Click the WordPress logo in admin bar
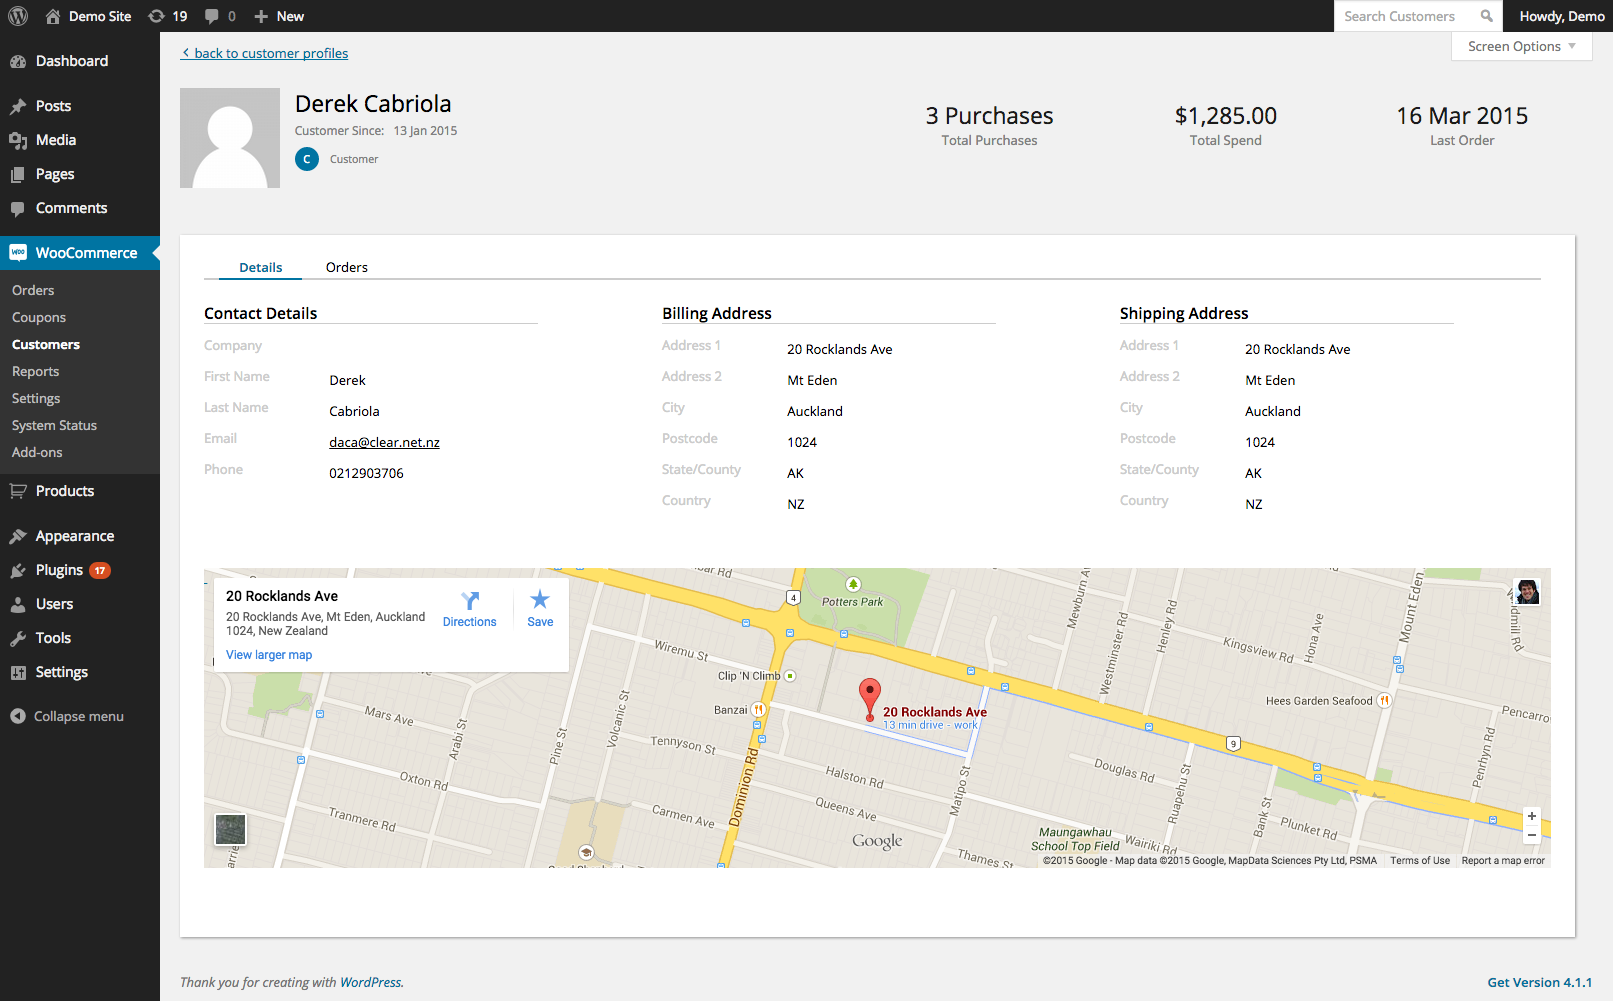1613x1001 pixels. [18, 16]
